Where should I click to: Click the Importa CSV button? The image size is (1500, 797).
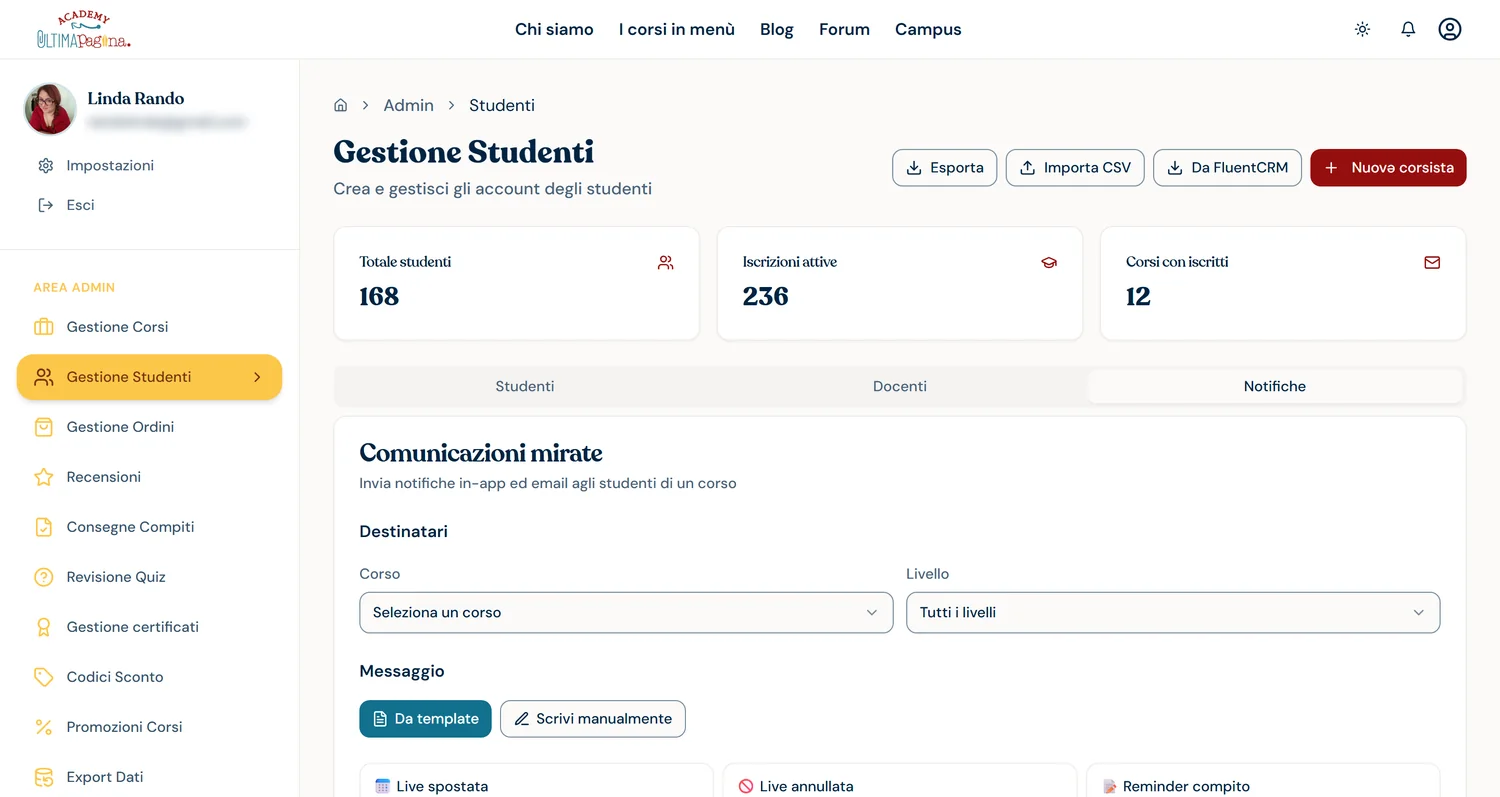tap(1075, 168)
